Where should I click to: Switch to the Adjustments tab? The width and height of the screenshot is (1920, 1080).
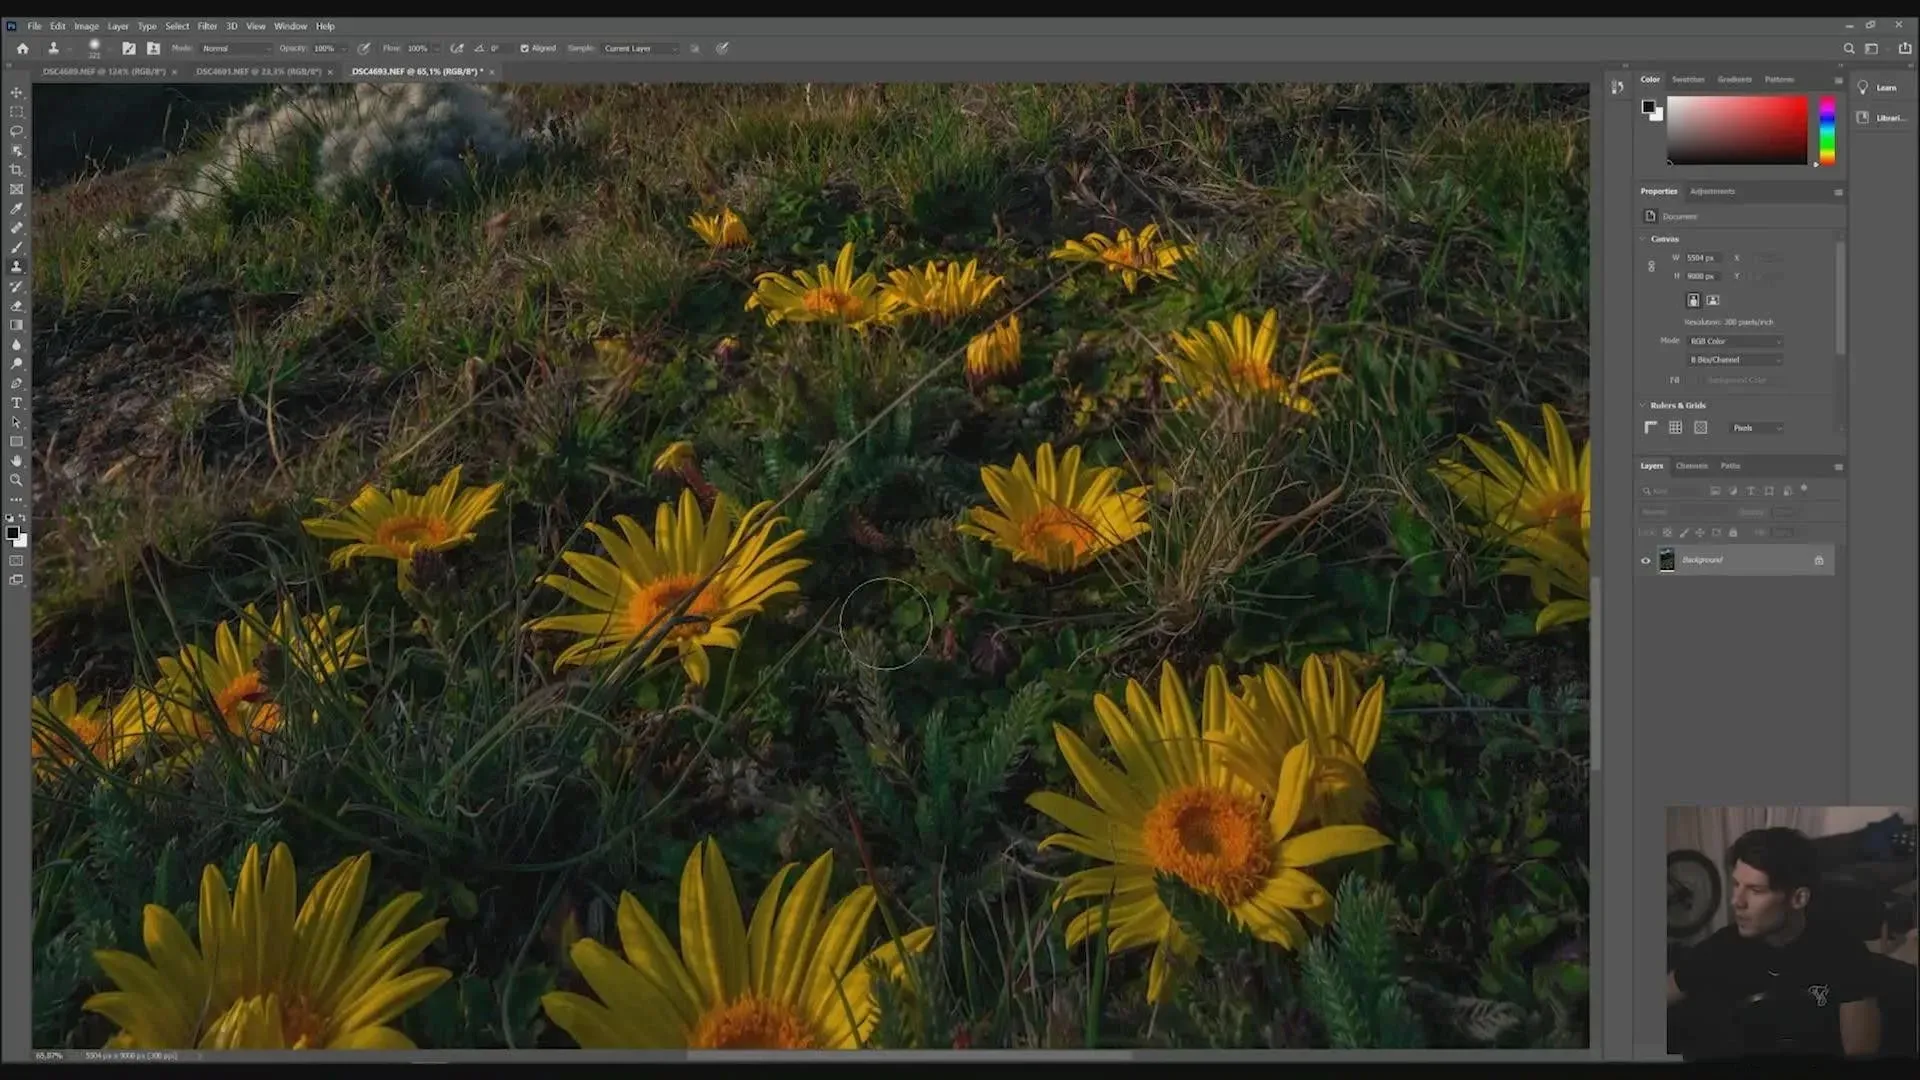tap(1712, 191)
